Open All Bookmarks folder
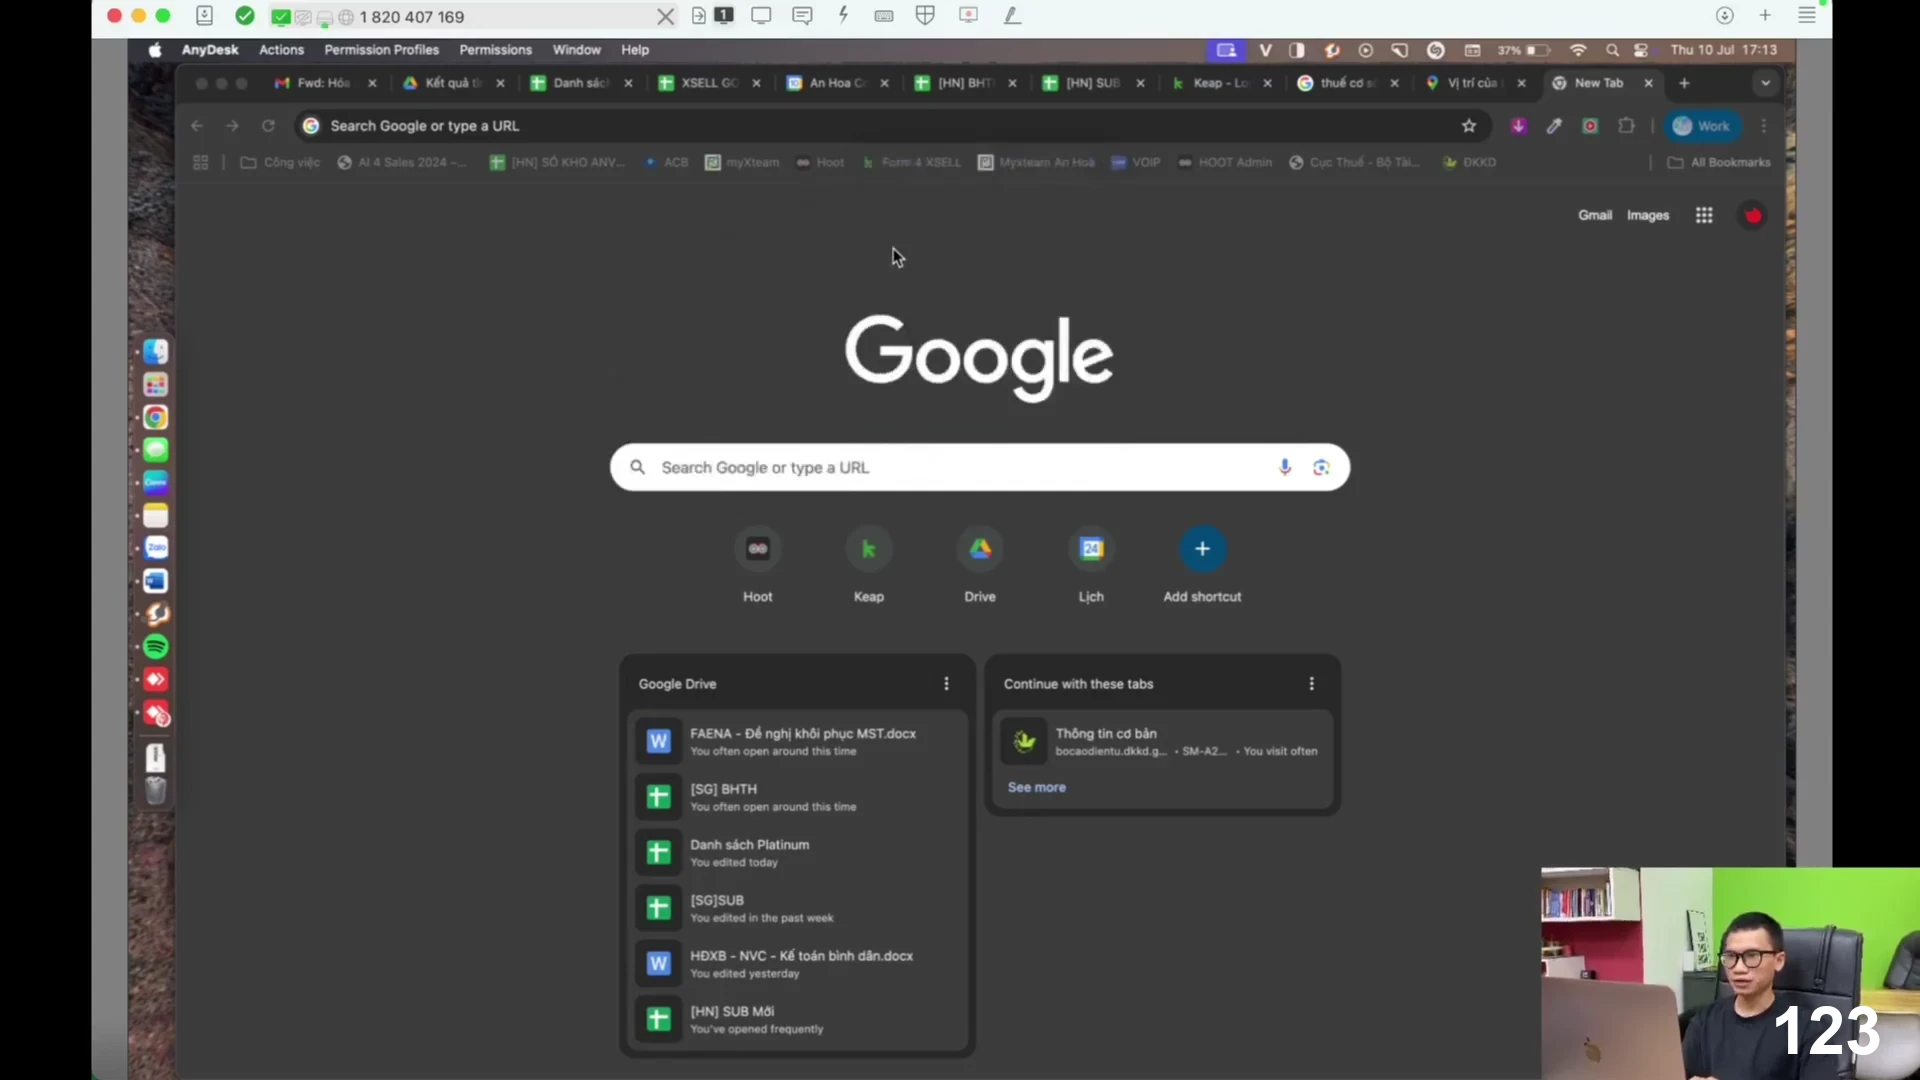The image size is (1920, 1080). click(x=1719, y=162)
